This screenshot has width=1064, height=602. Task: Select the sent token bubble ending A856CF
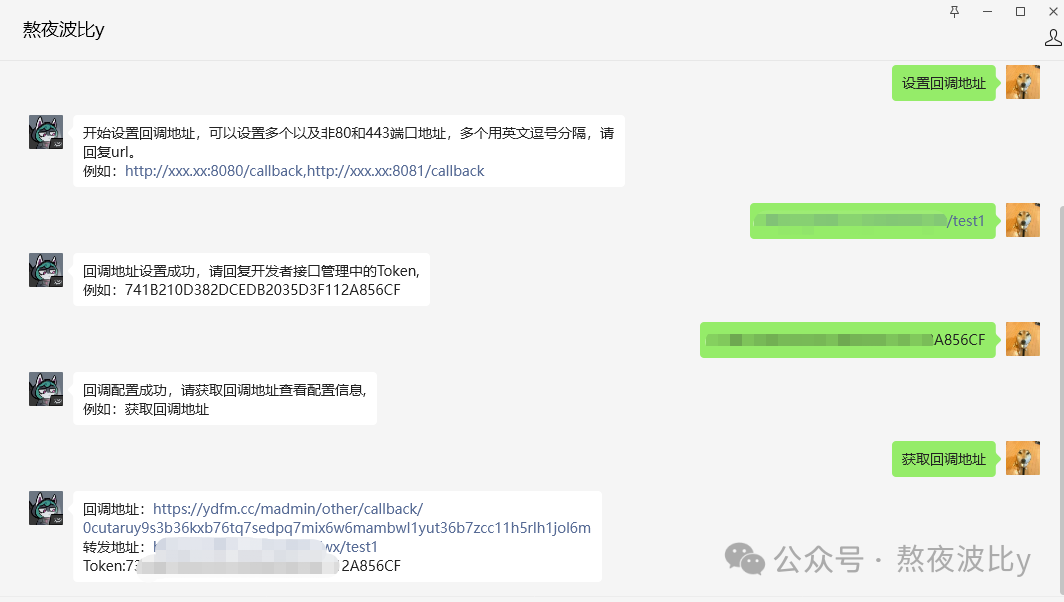(845, 340)
